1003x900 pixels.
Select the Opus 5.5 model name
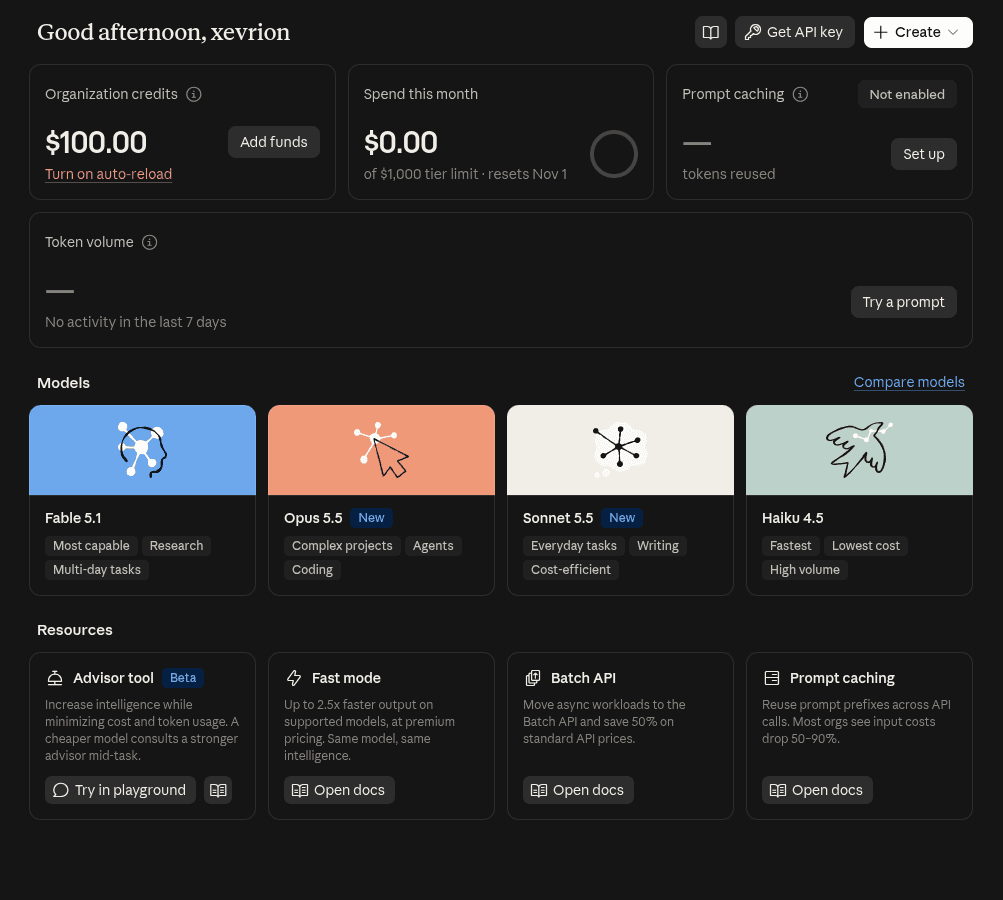tap(313, 518)
